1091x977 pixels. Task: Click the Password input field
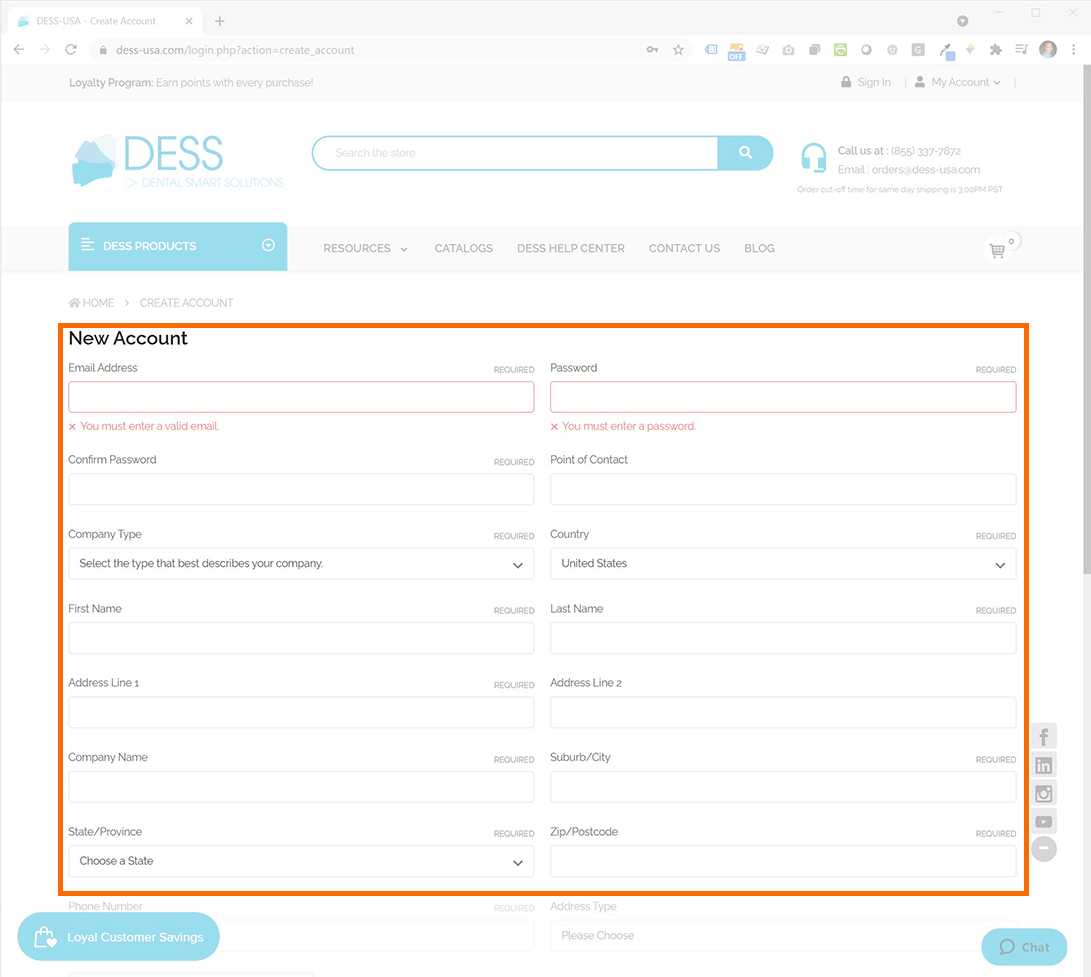[x=783, y=397]
